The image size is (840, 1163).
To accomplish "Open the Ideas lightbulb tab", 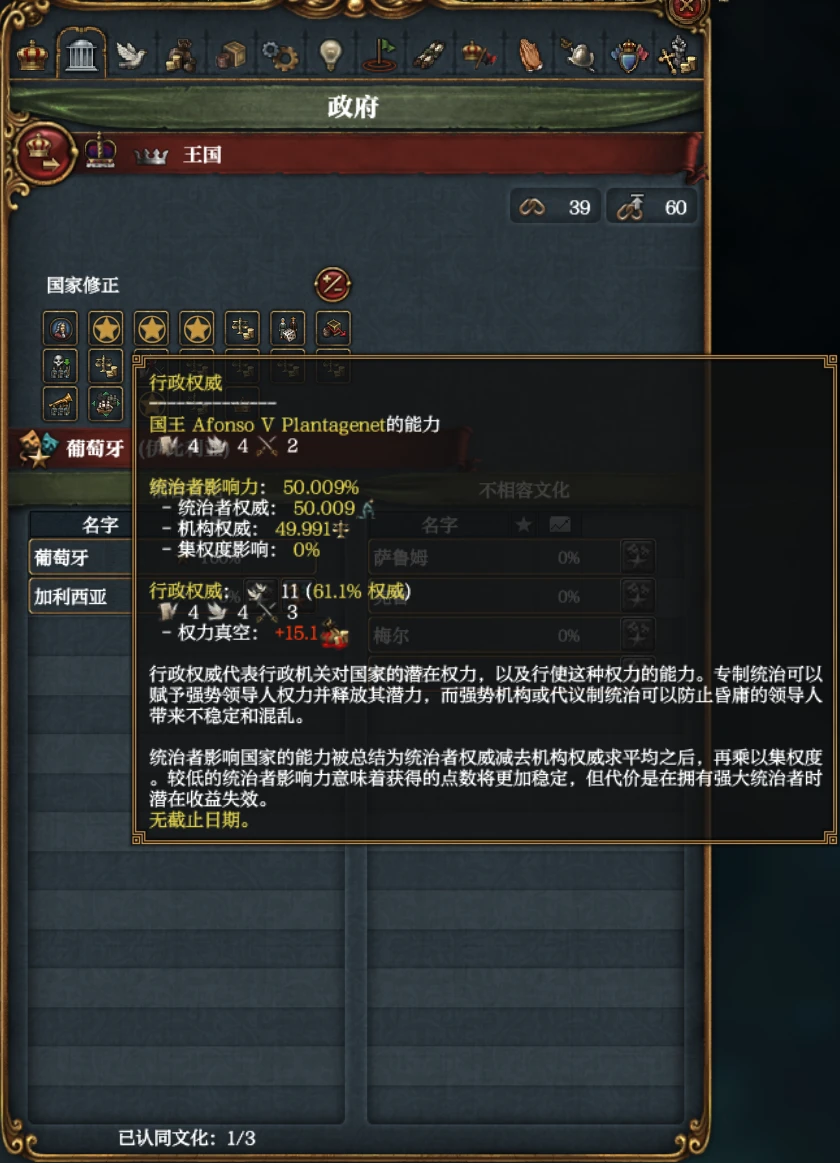I will (x=330, y=56).
